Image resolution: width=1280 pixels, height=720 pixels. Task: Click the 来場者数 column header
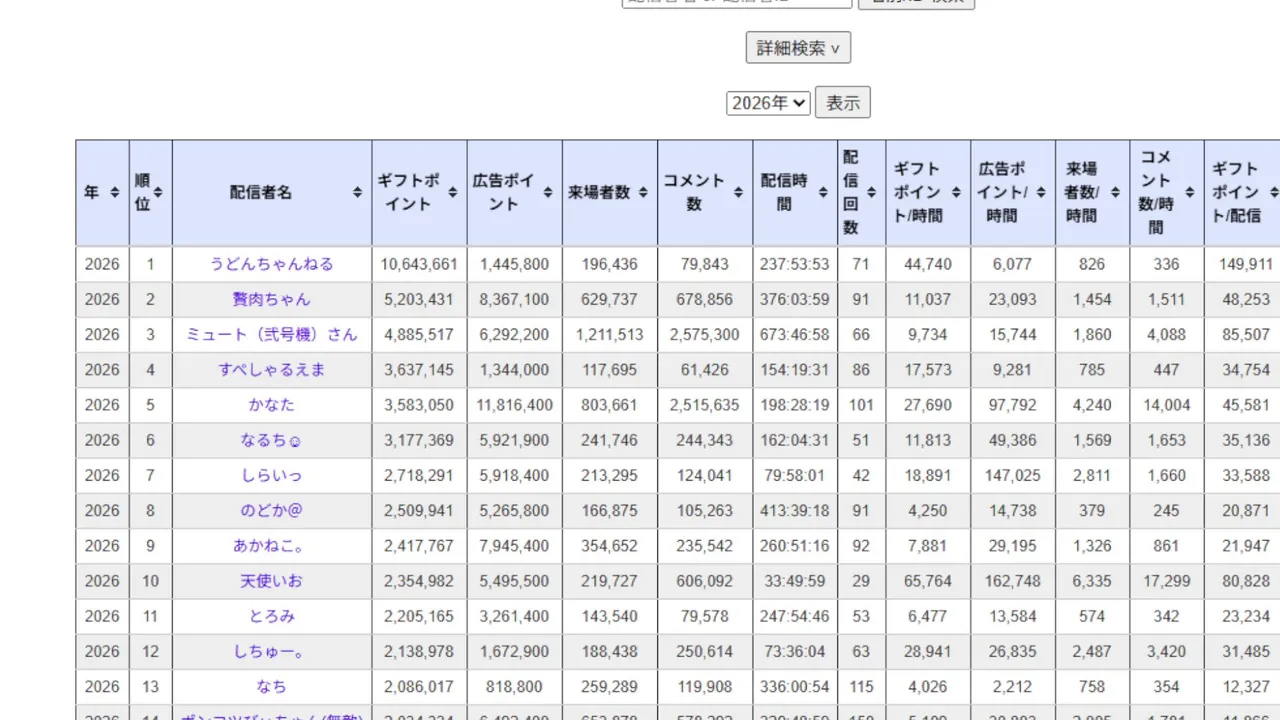coord(610,193)
